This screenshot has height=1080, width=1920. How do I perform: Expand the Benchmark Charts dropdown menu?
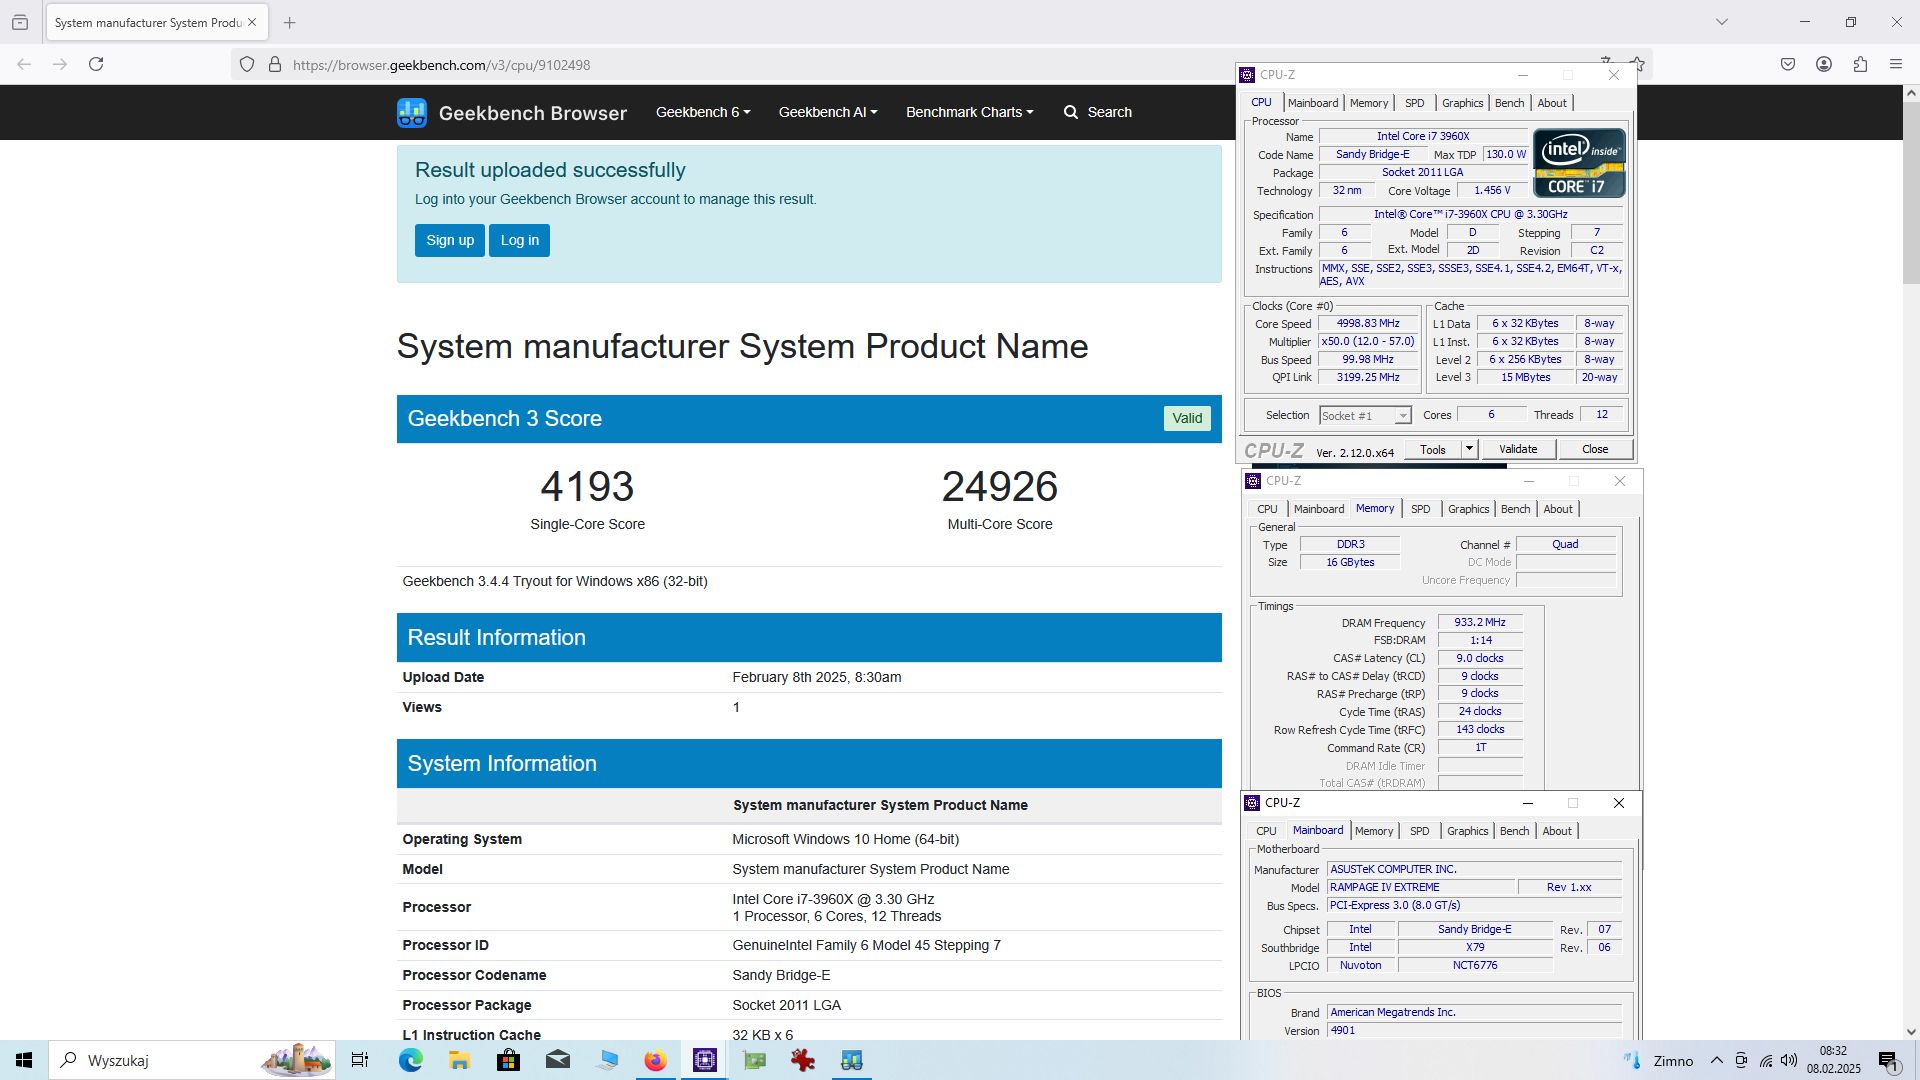tap(969, 112)
